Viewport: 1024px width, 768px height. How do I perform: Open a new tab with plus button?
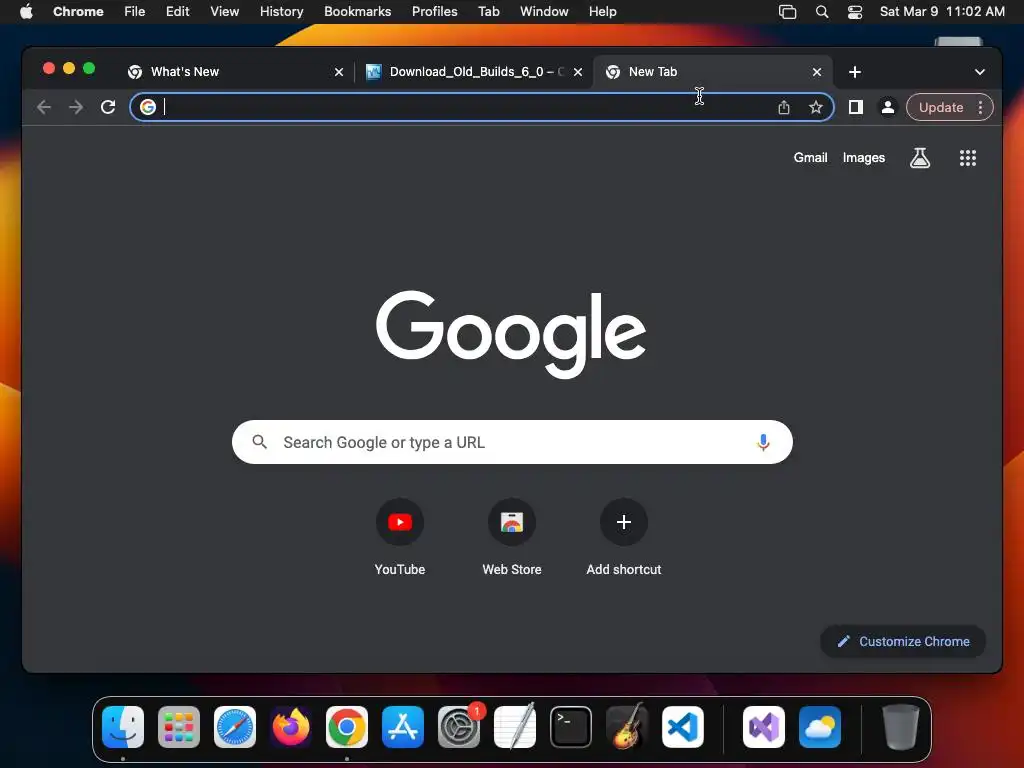[855, 72]
